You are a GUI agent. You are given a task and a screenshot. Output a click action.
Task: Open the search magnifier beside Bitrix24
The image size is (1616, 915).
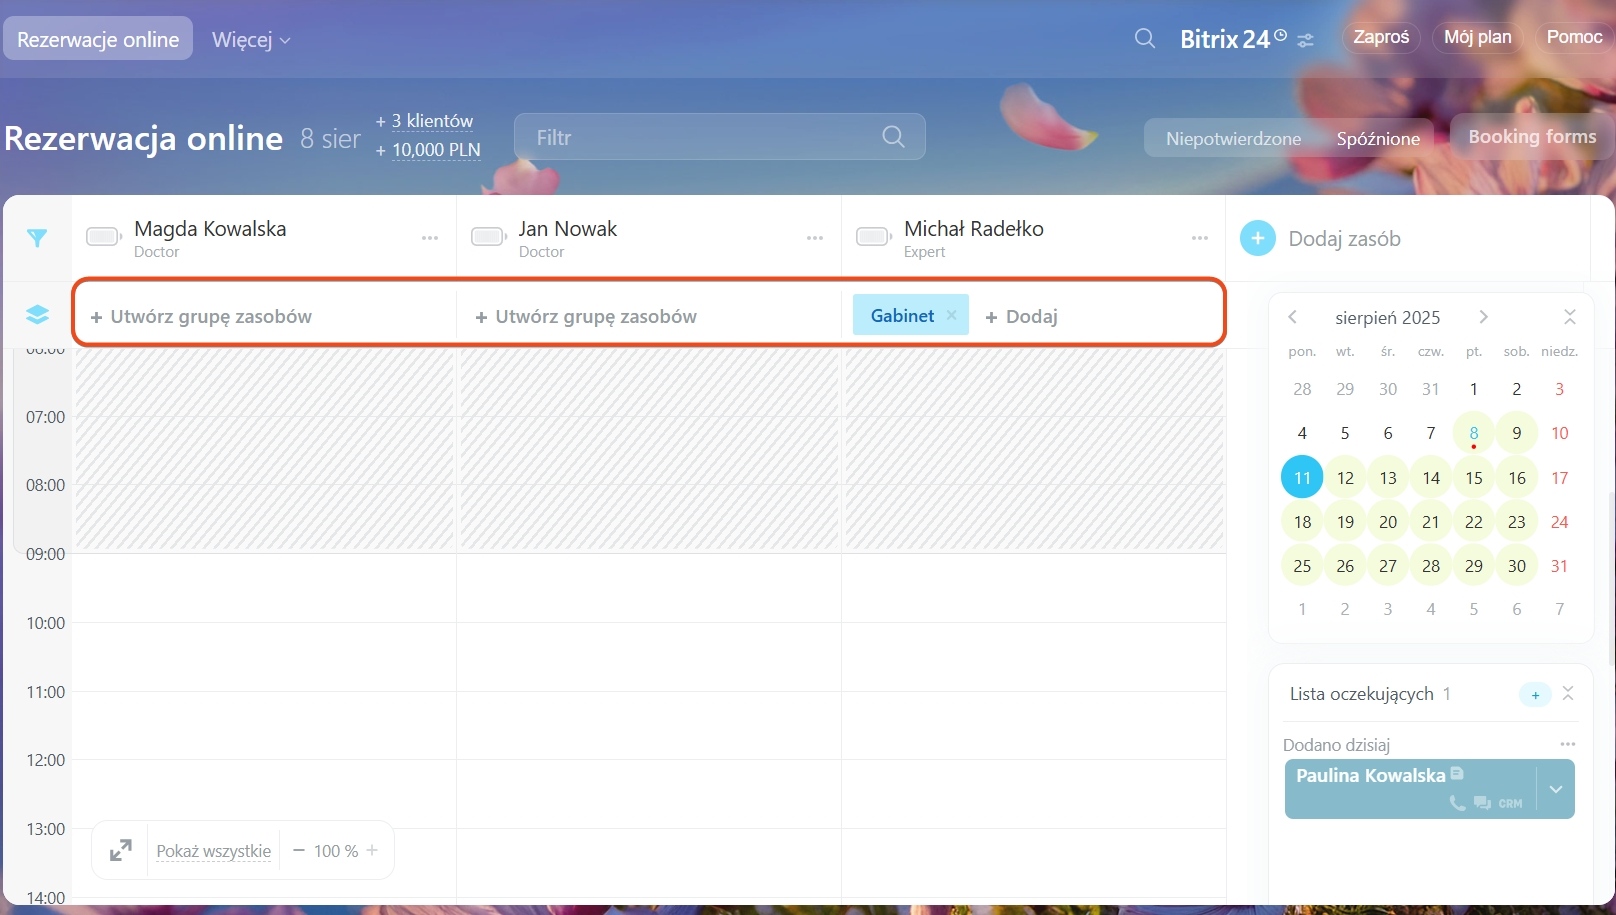click(1145, 38)
